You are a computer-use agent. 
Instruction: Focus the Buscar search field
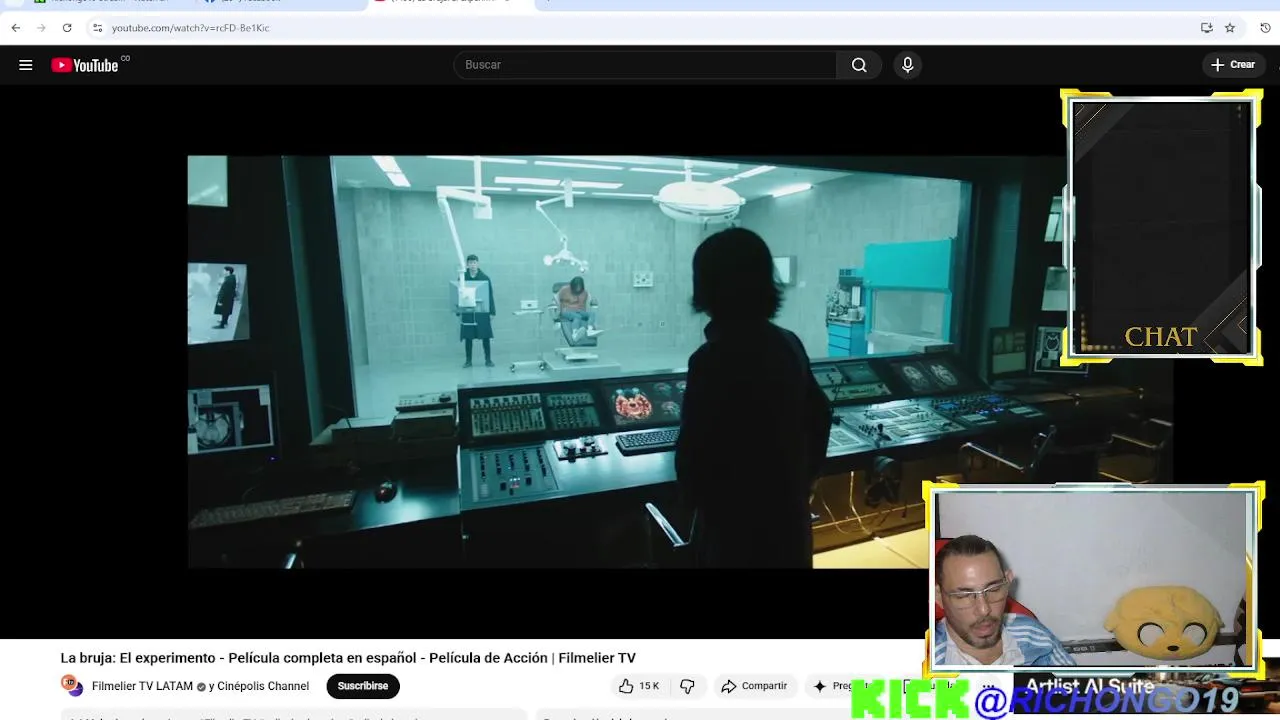click(x=645, y=65)
